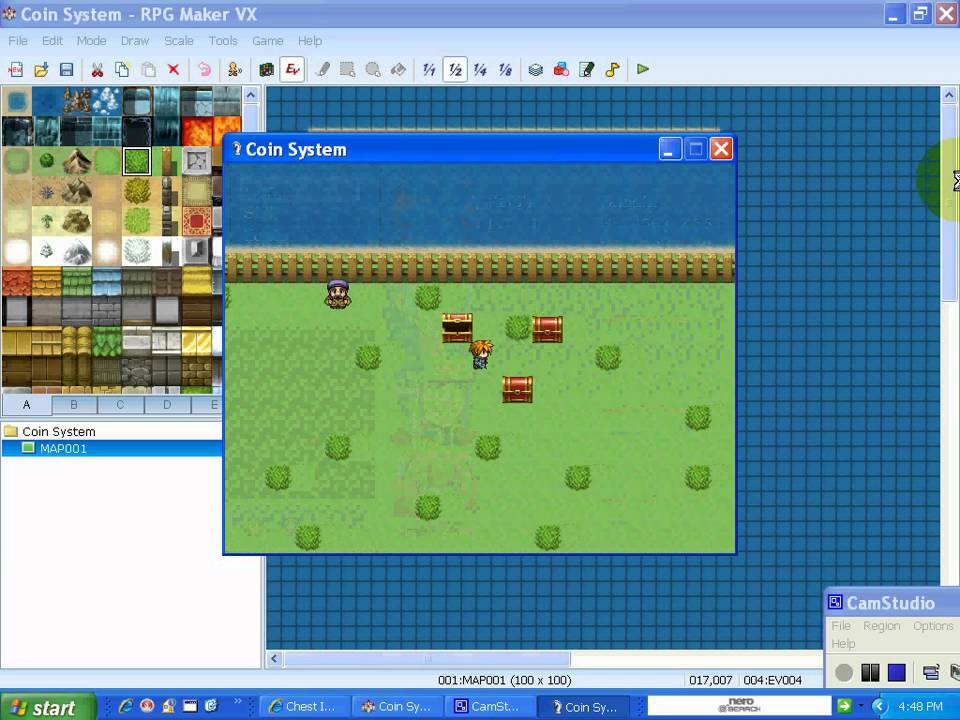This screenshot has height=720, width=960.
Task: Select MAP001 in the map tree
Action: [63, 448]
